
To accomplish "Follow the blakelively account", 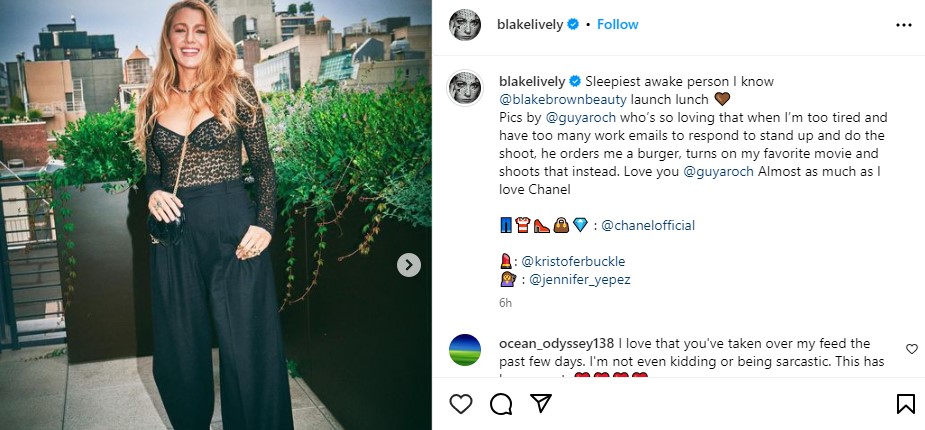I will click(x=617, y=24).
